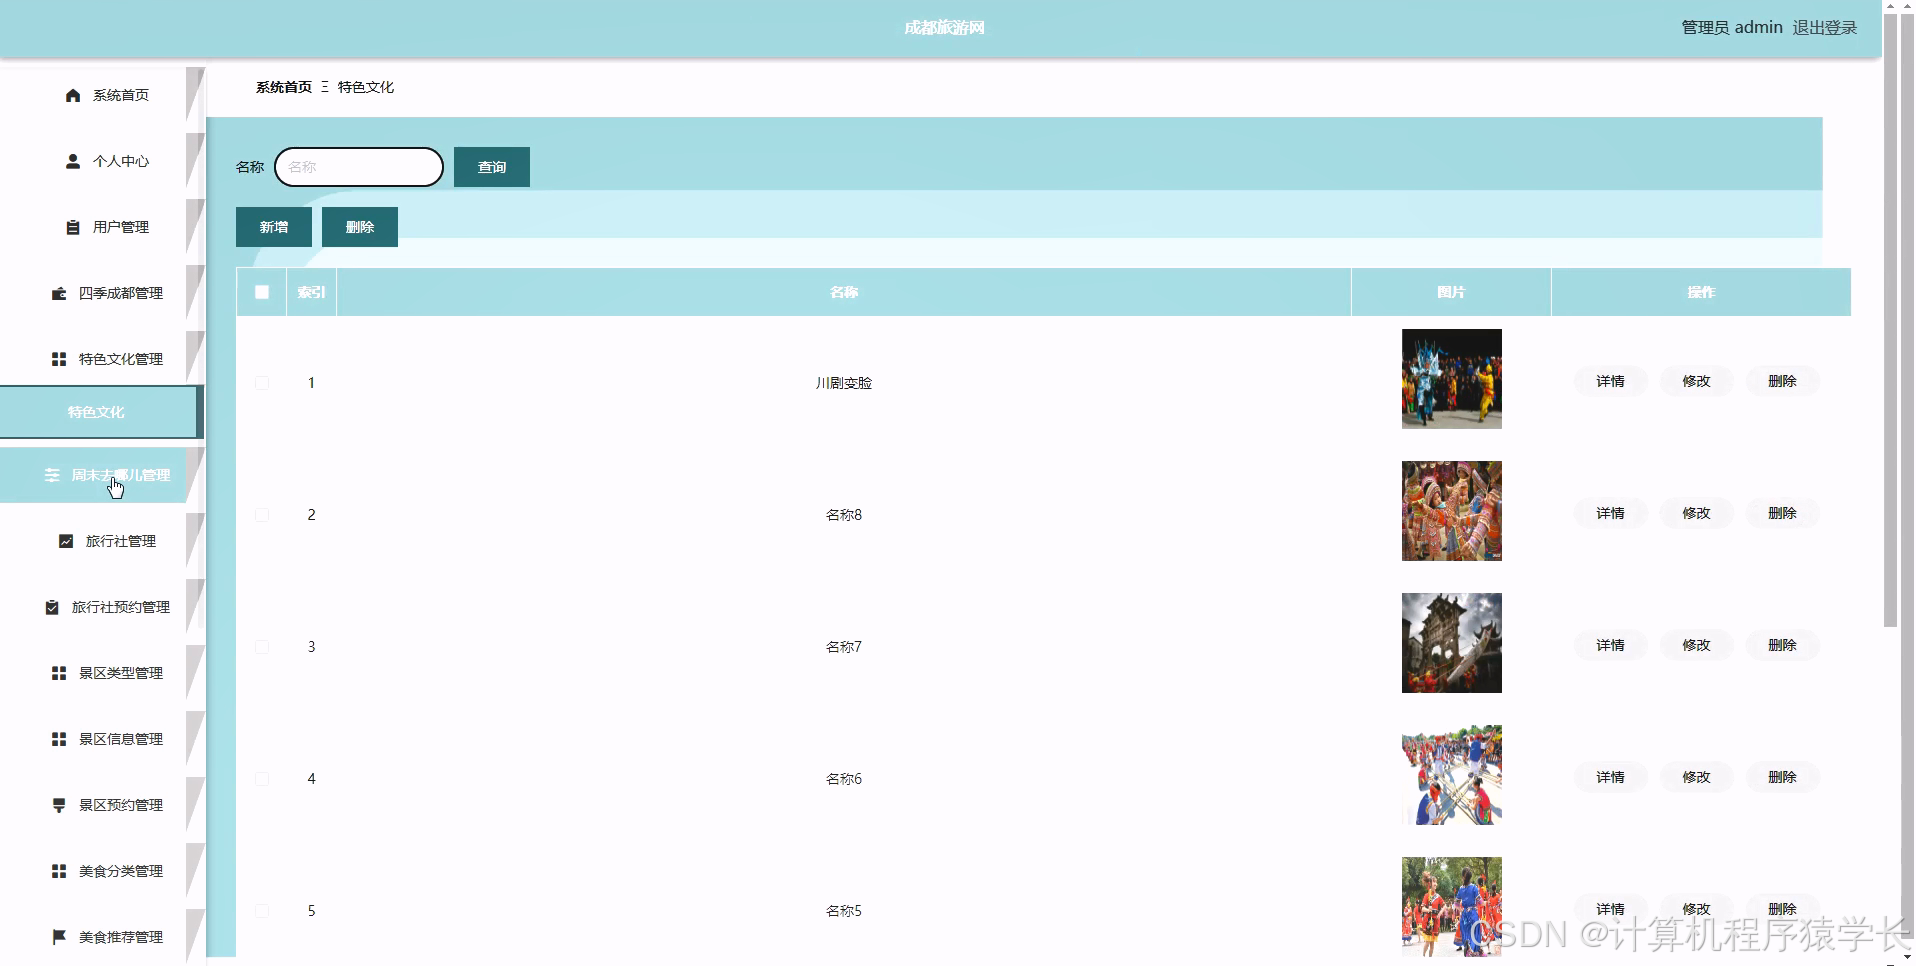This screenshot has width=1916, height=966.
Task: Click the grid icon beside 特色文化管理
Action: click(x=59, y=359)
